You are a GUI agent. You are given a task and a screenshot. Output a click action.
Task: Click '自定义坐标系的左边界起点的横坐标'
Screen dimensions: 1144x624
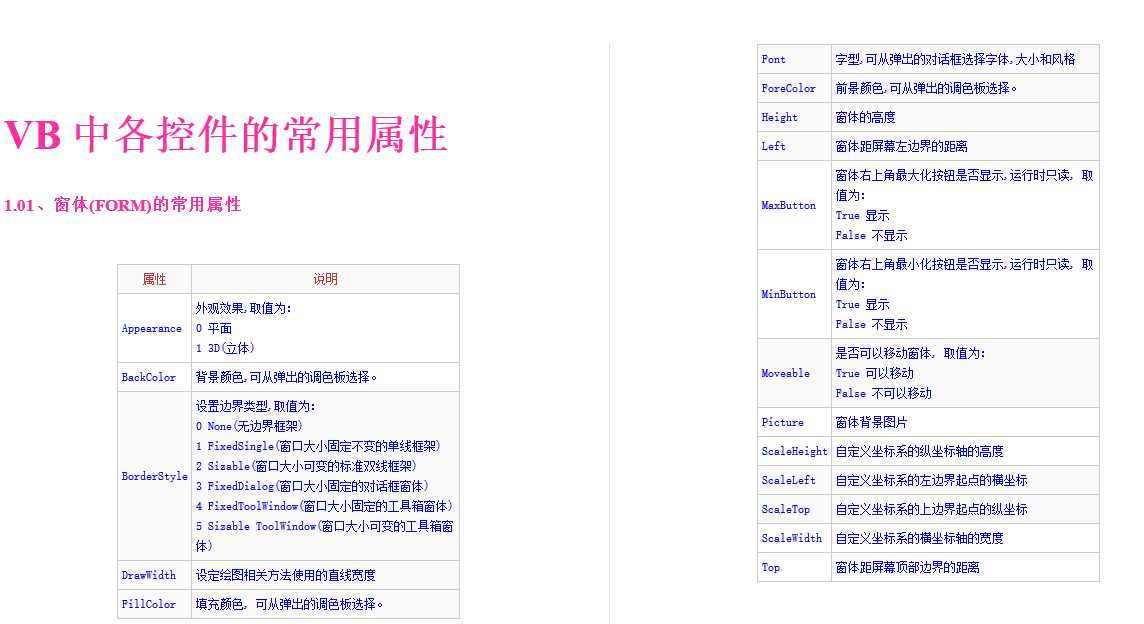click(x=932, y=480)
